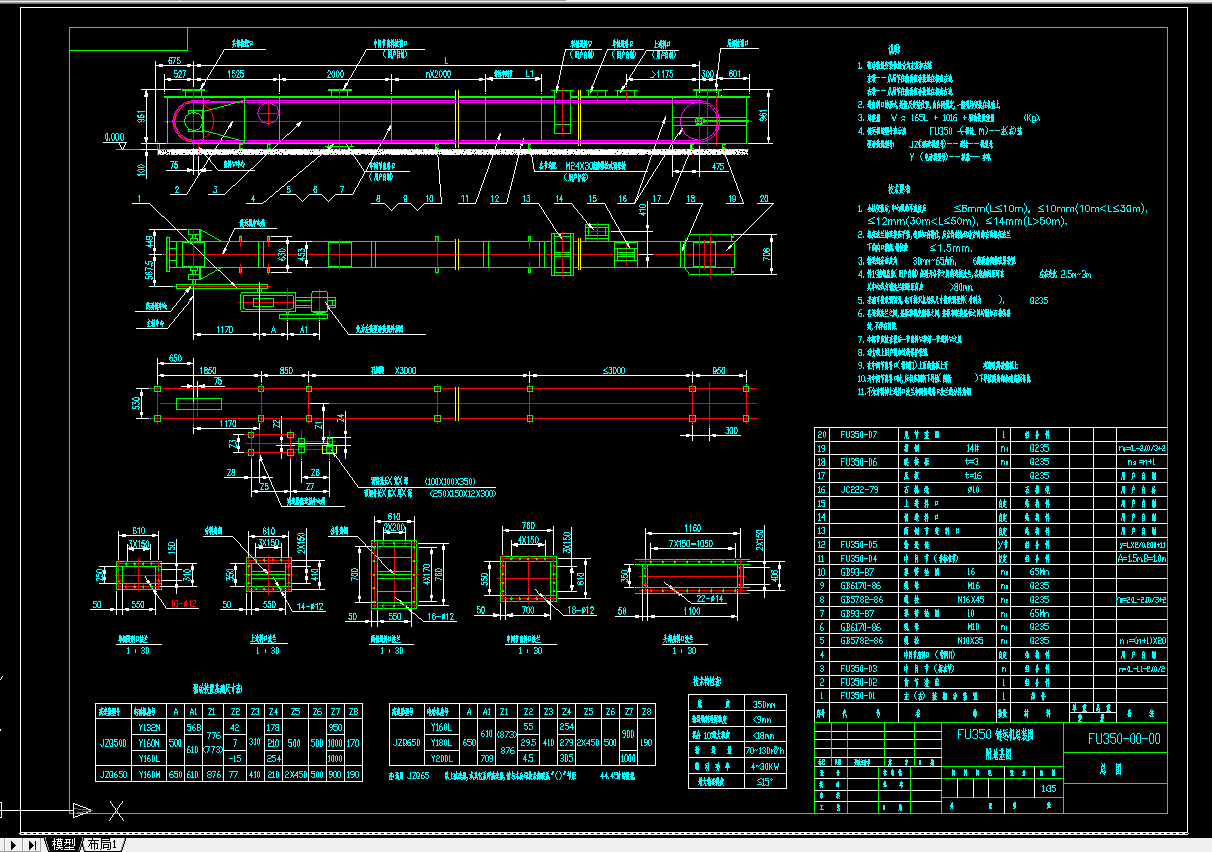This screenshot has height=852, width=1212.
Task: Select the FU350-07 entry in parts list
Action: (858, 435)
